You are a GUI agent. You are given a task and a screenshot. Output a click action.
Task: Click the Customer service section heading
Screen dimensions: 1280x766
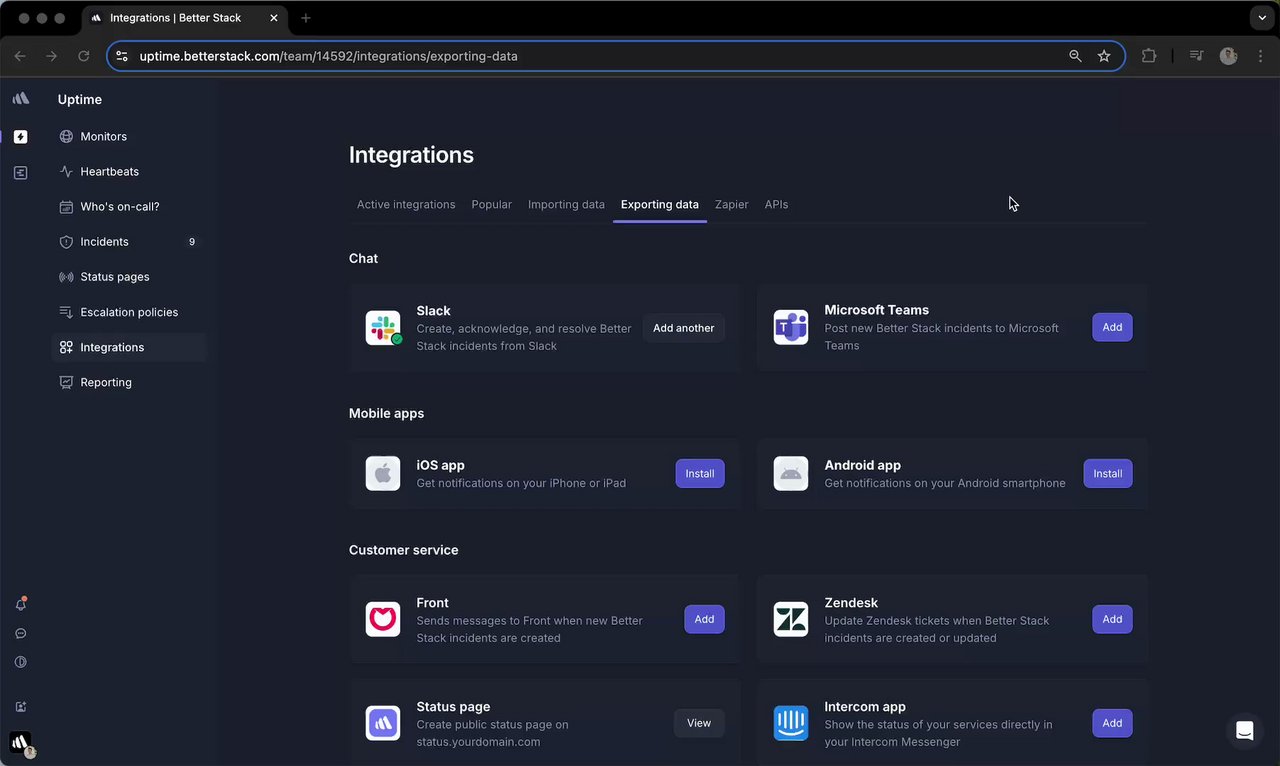pyautogui.click(x=404, y=550)
